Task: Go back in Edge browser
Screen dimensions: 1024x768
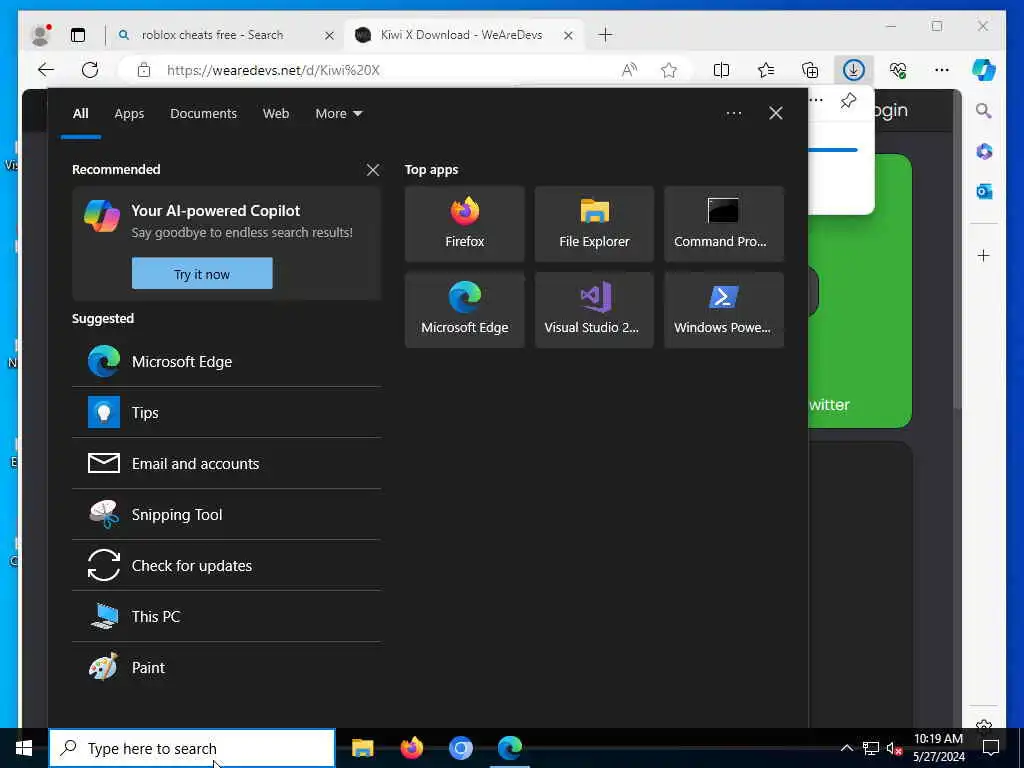Action: (x=46, y=70)
